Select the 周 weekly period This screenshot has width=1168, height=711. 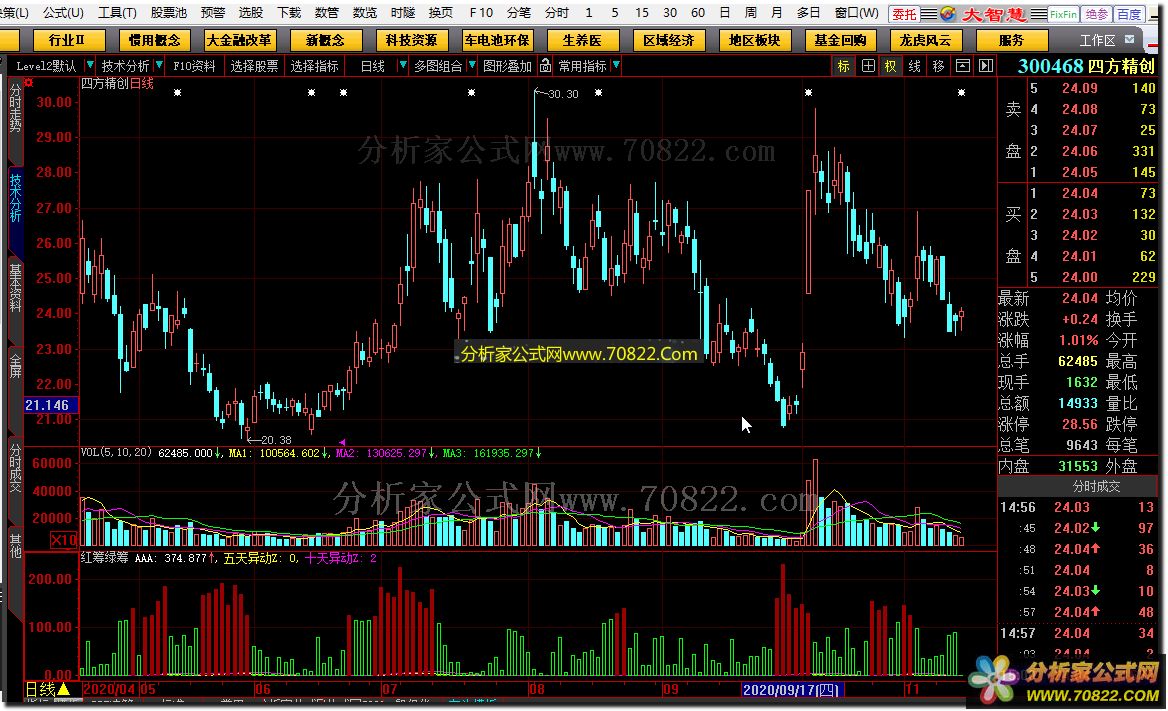click(x=751, y=13)
